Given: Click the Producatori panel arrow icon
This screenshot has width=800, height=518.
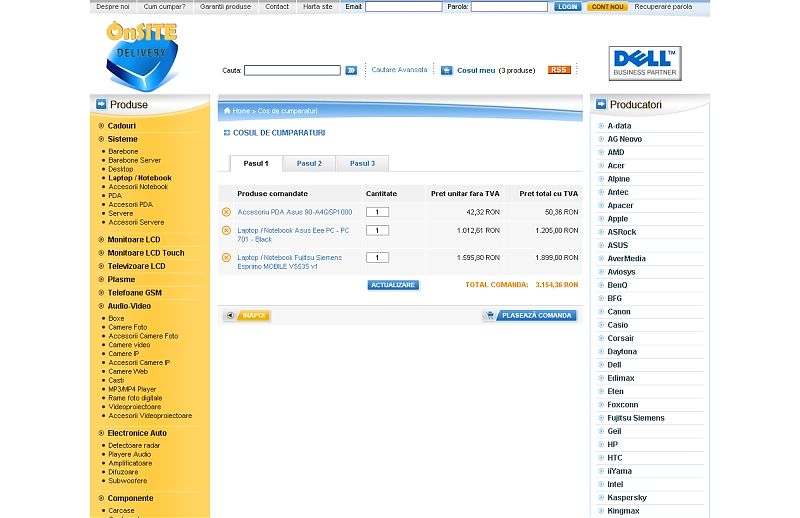Looking at the screenshot, I should pyautogui.click(x=601, y=104).
